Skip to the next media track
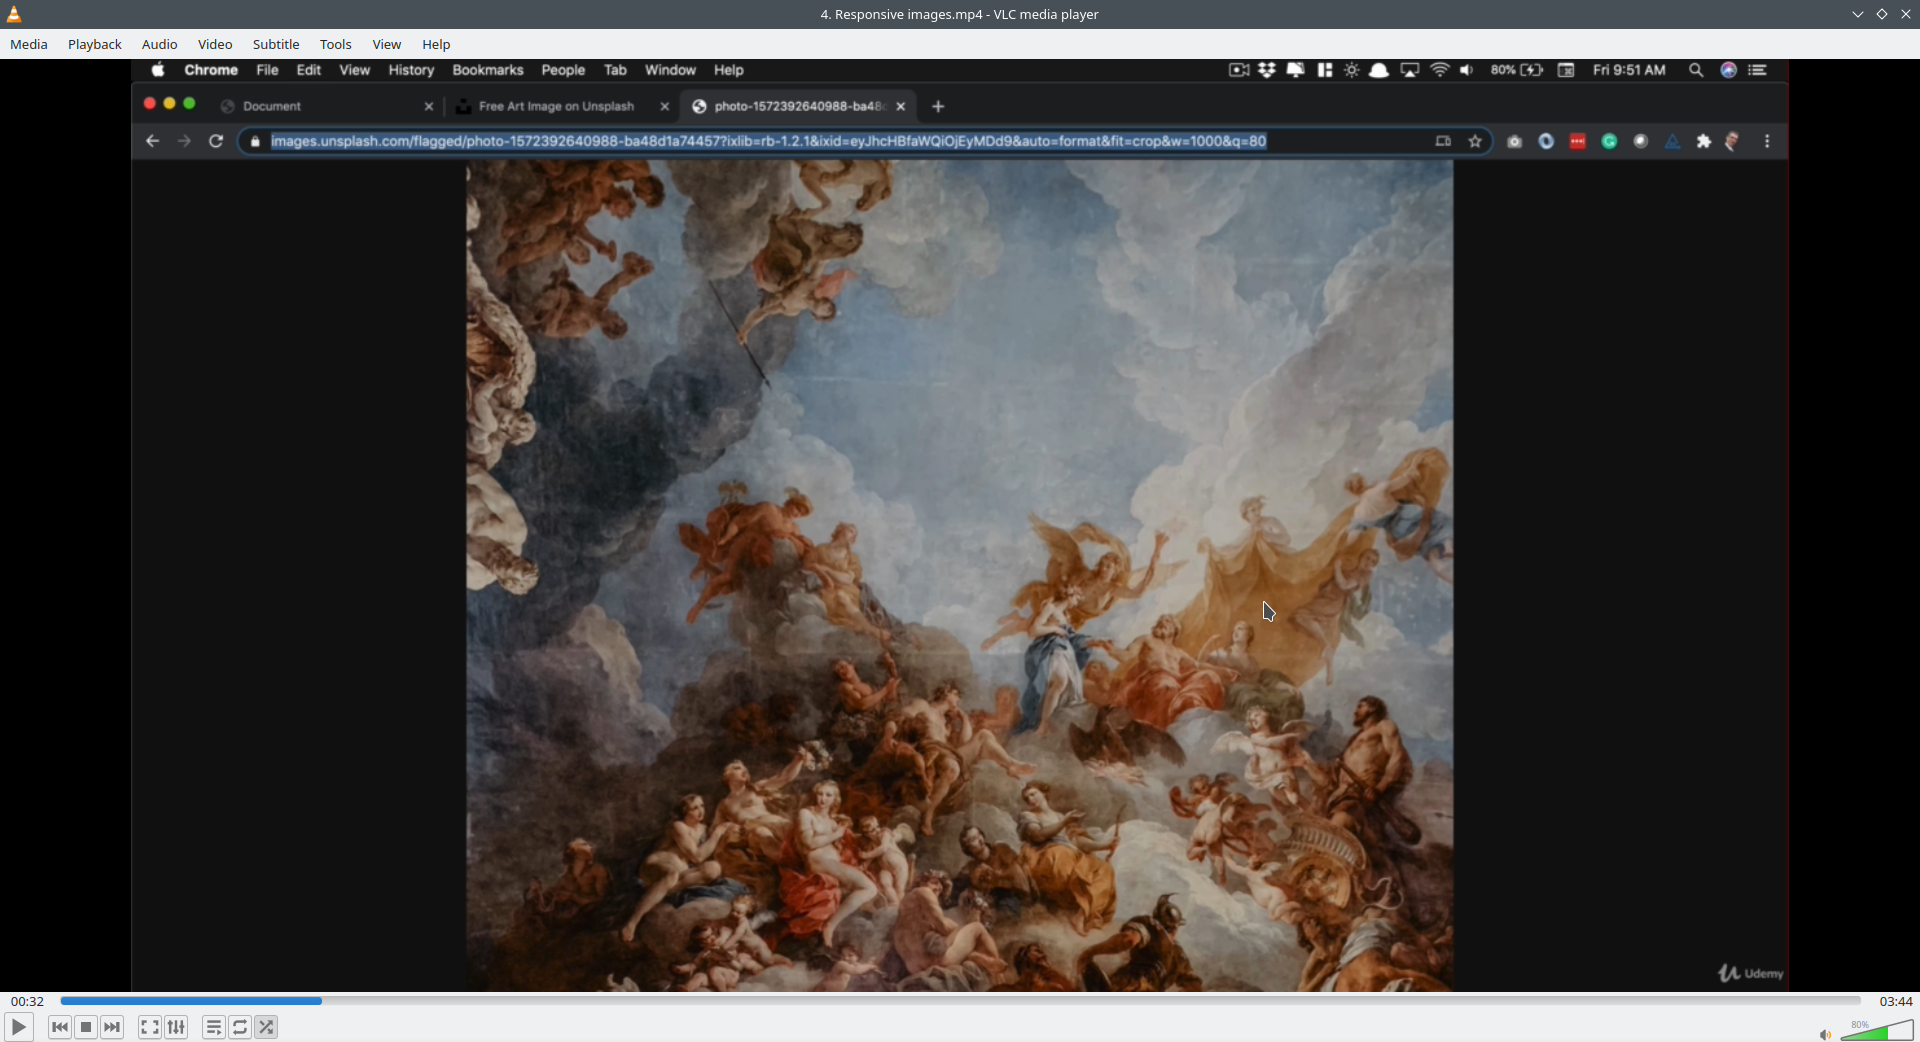Screen dimensions: 1920x1042 coord(112,1027)
